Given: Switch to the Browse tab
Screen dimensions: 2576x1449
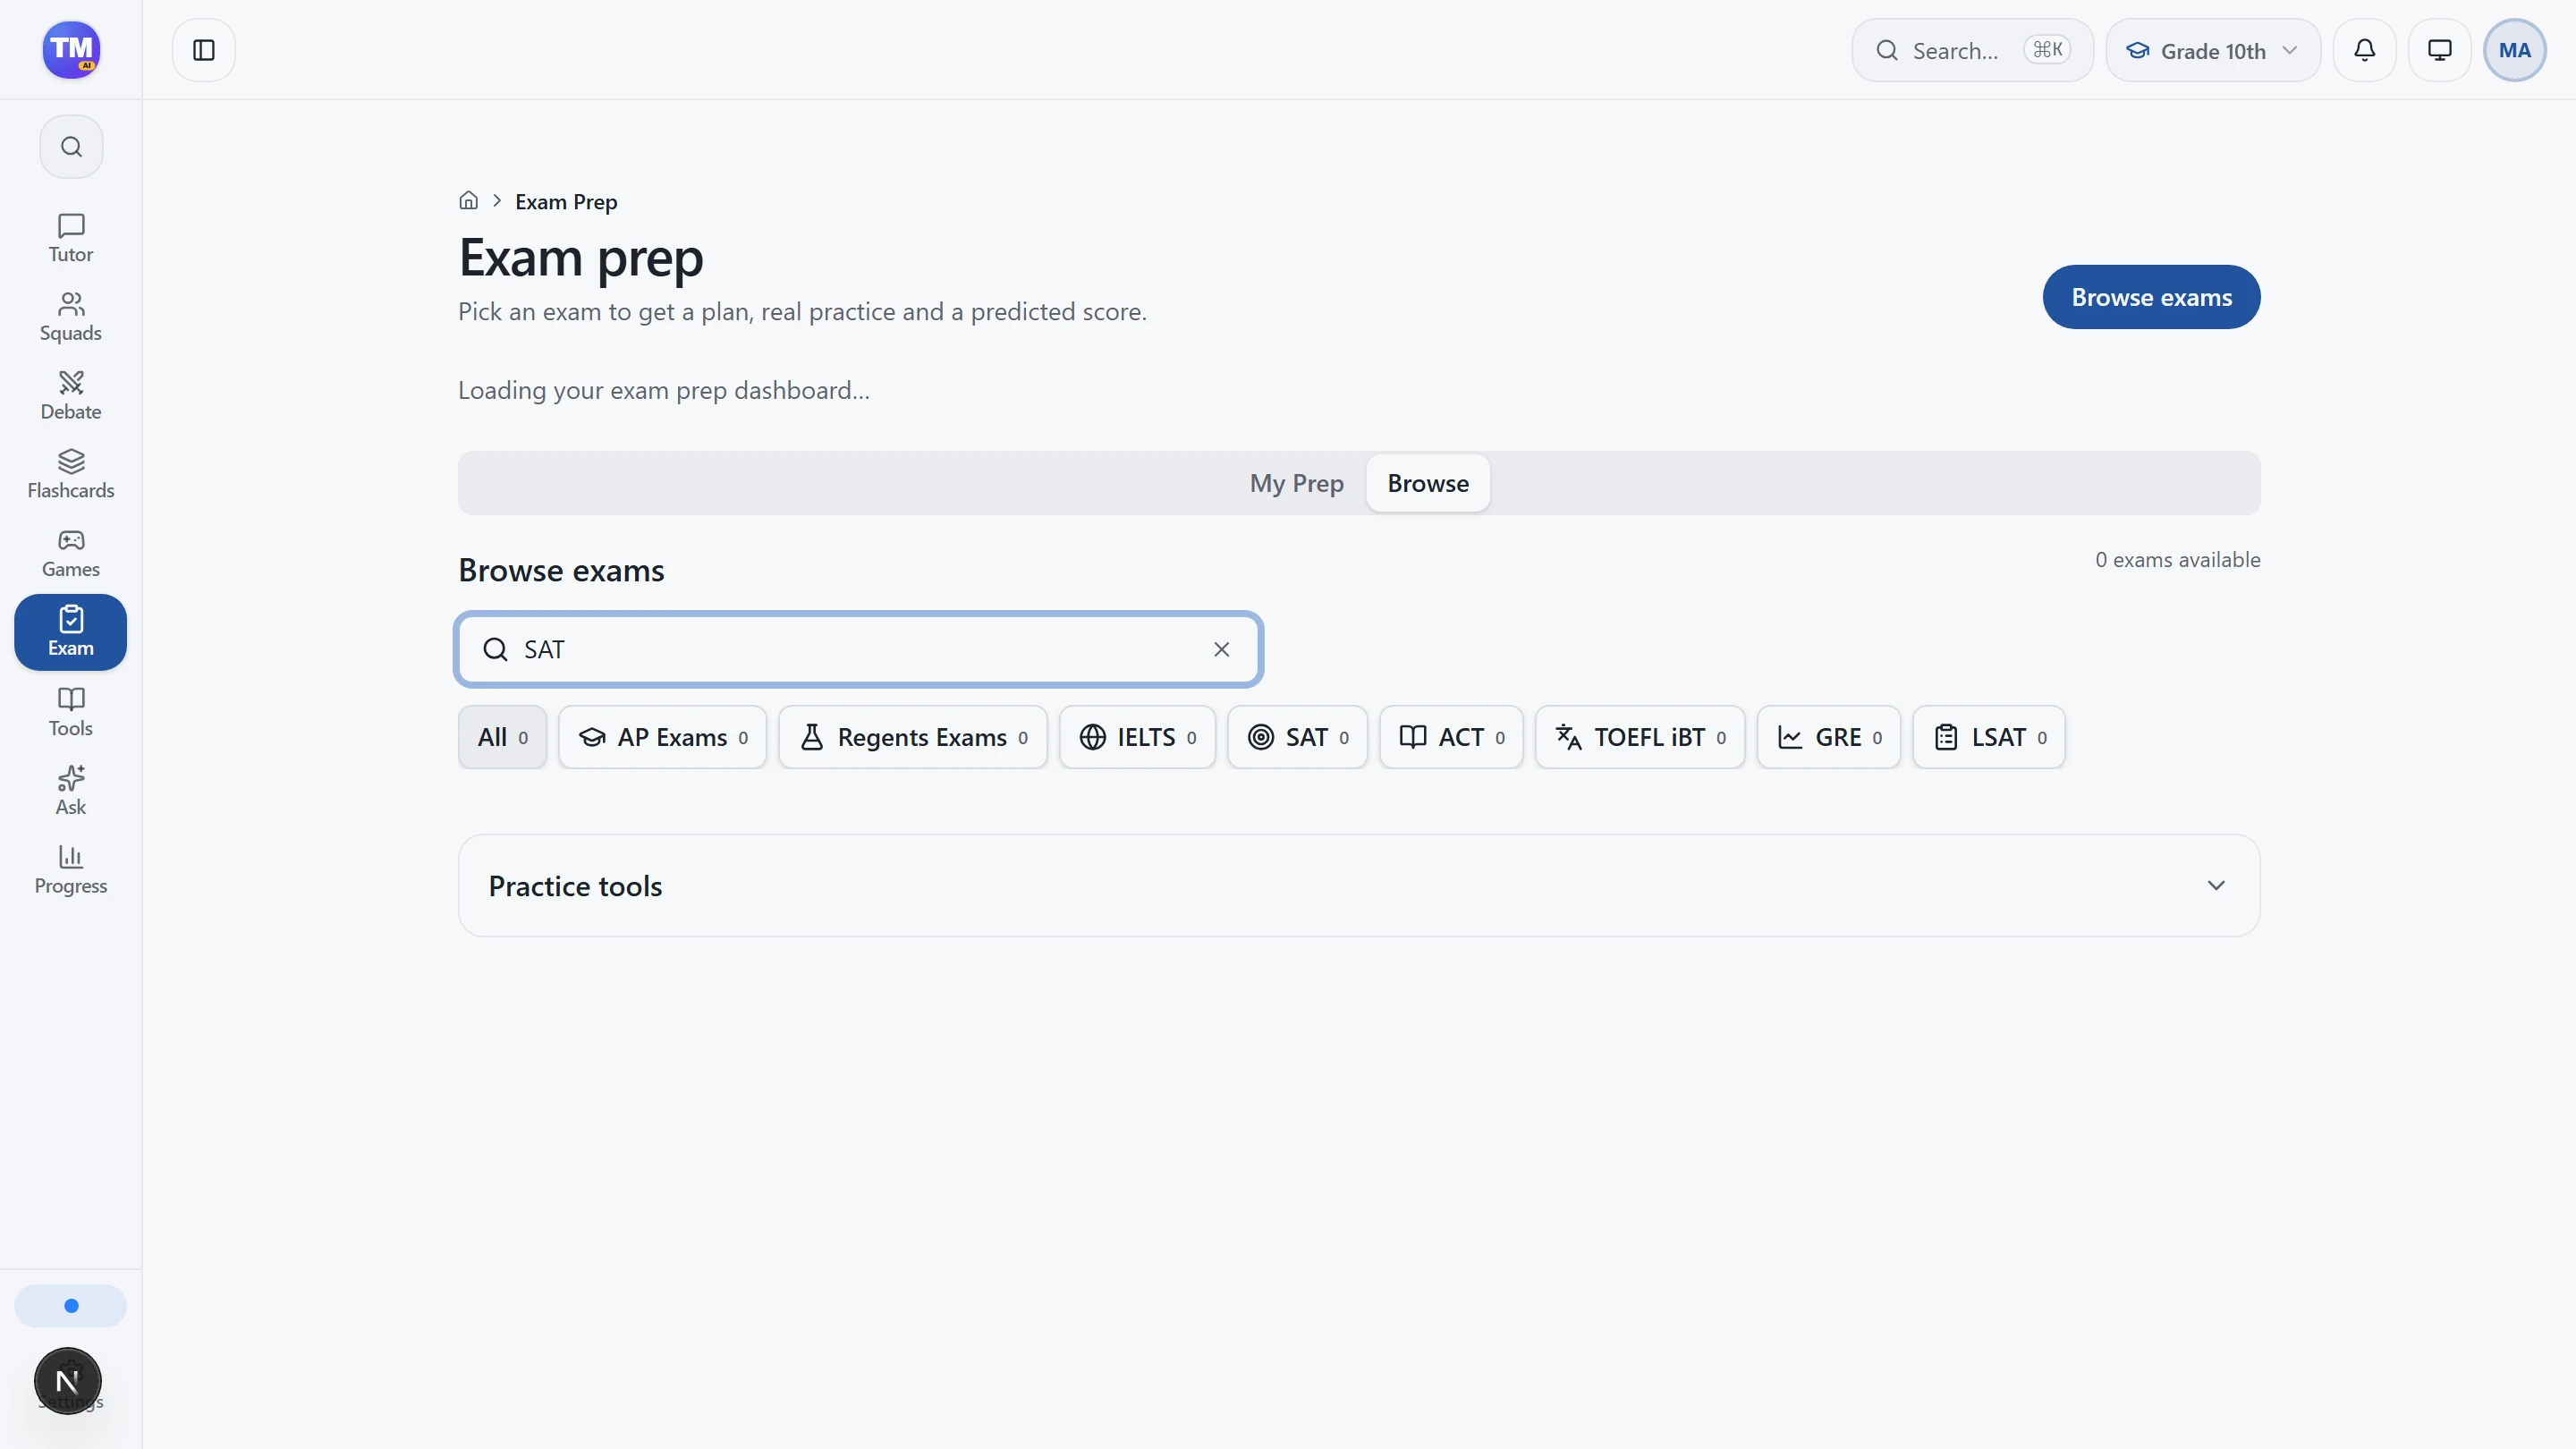Looking at the screenshot, I should pyautogui.click(x=1428, y=483).
